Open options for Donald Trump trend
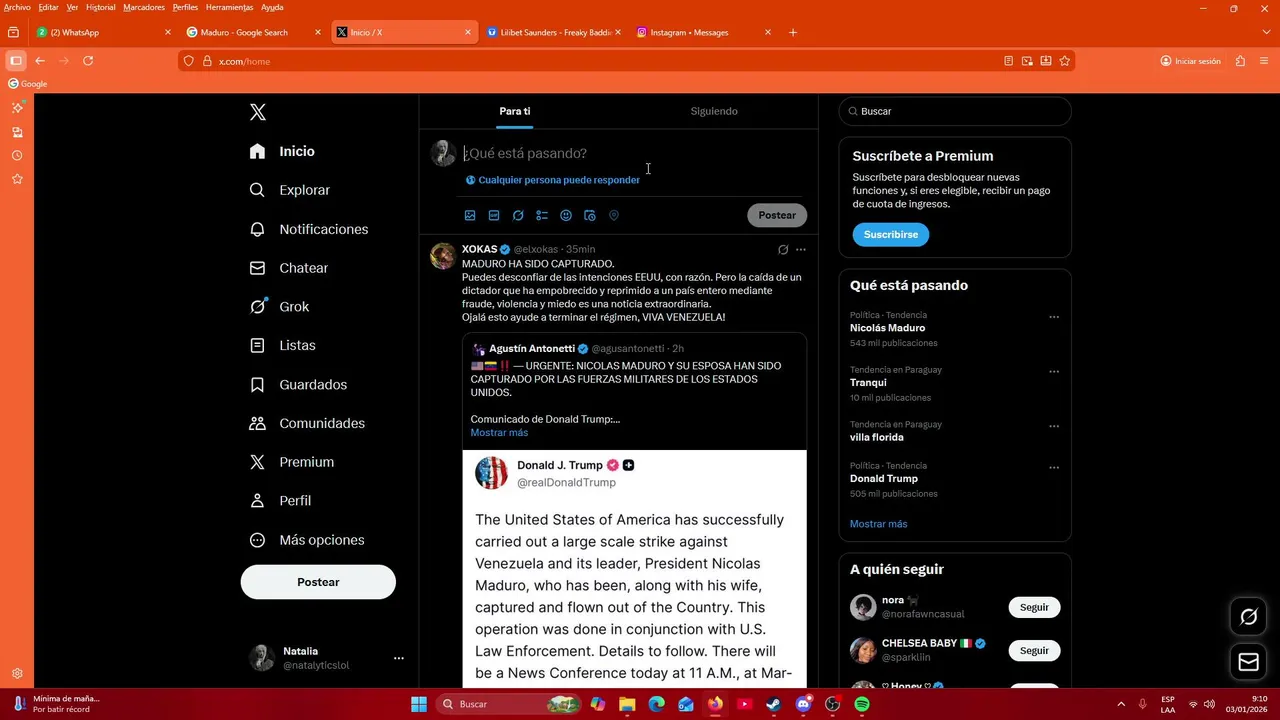This screenshot has width=1280, height=720. tap(1054, 467)
